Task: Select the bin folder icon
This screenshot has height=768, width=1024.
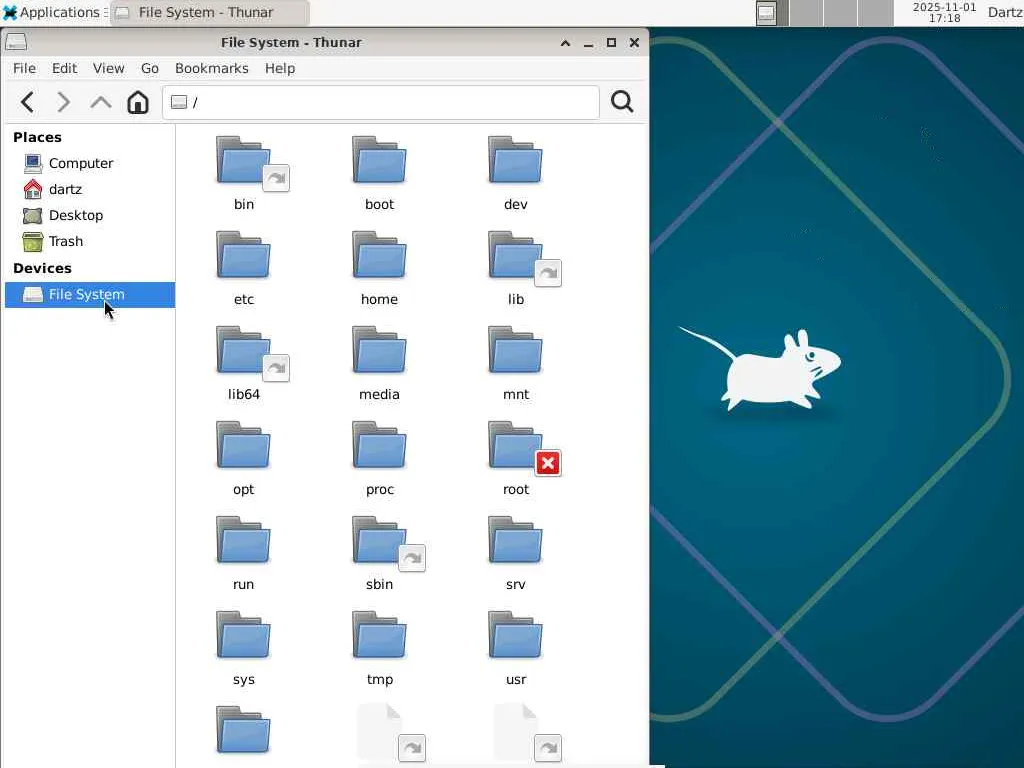Action: coord(244,161)
